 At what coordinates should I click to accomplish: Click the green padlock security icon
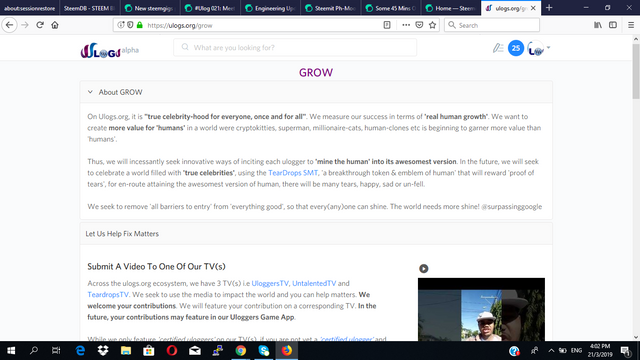pos(140,25)
